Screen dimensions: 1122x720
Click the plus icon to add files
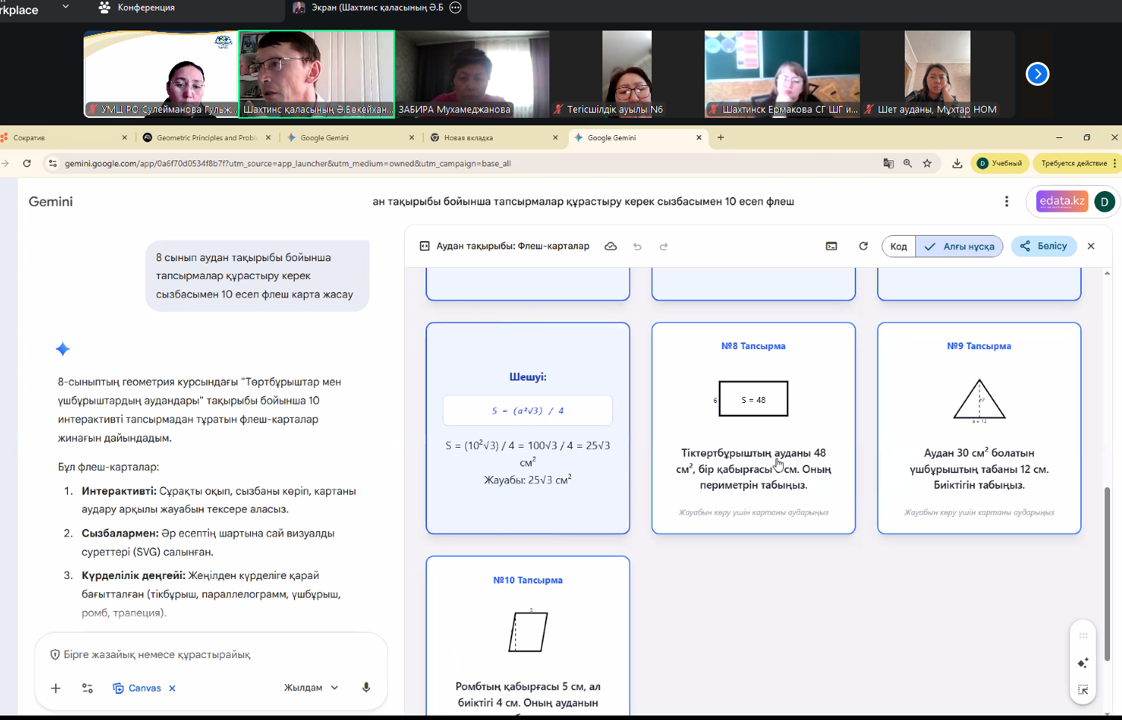tap(56, 688)
